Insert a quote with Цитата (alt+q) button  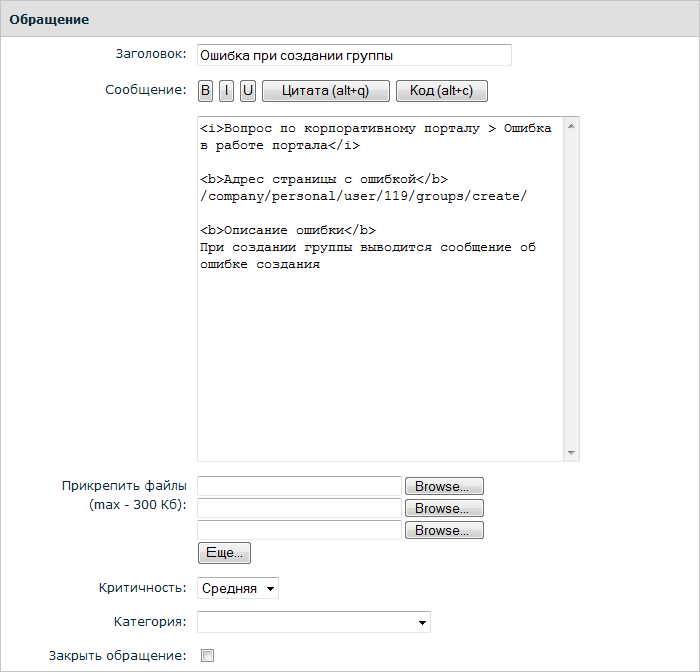pyautogui.click(x=325, y=91)
